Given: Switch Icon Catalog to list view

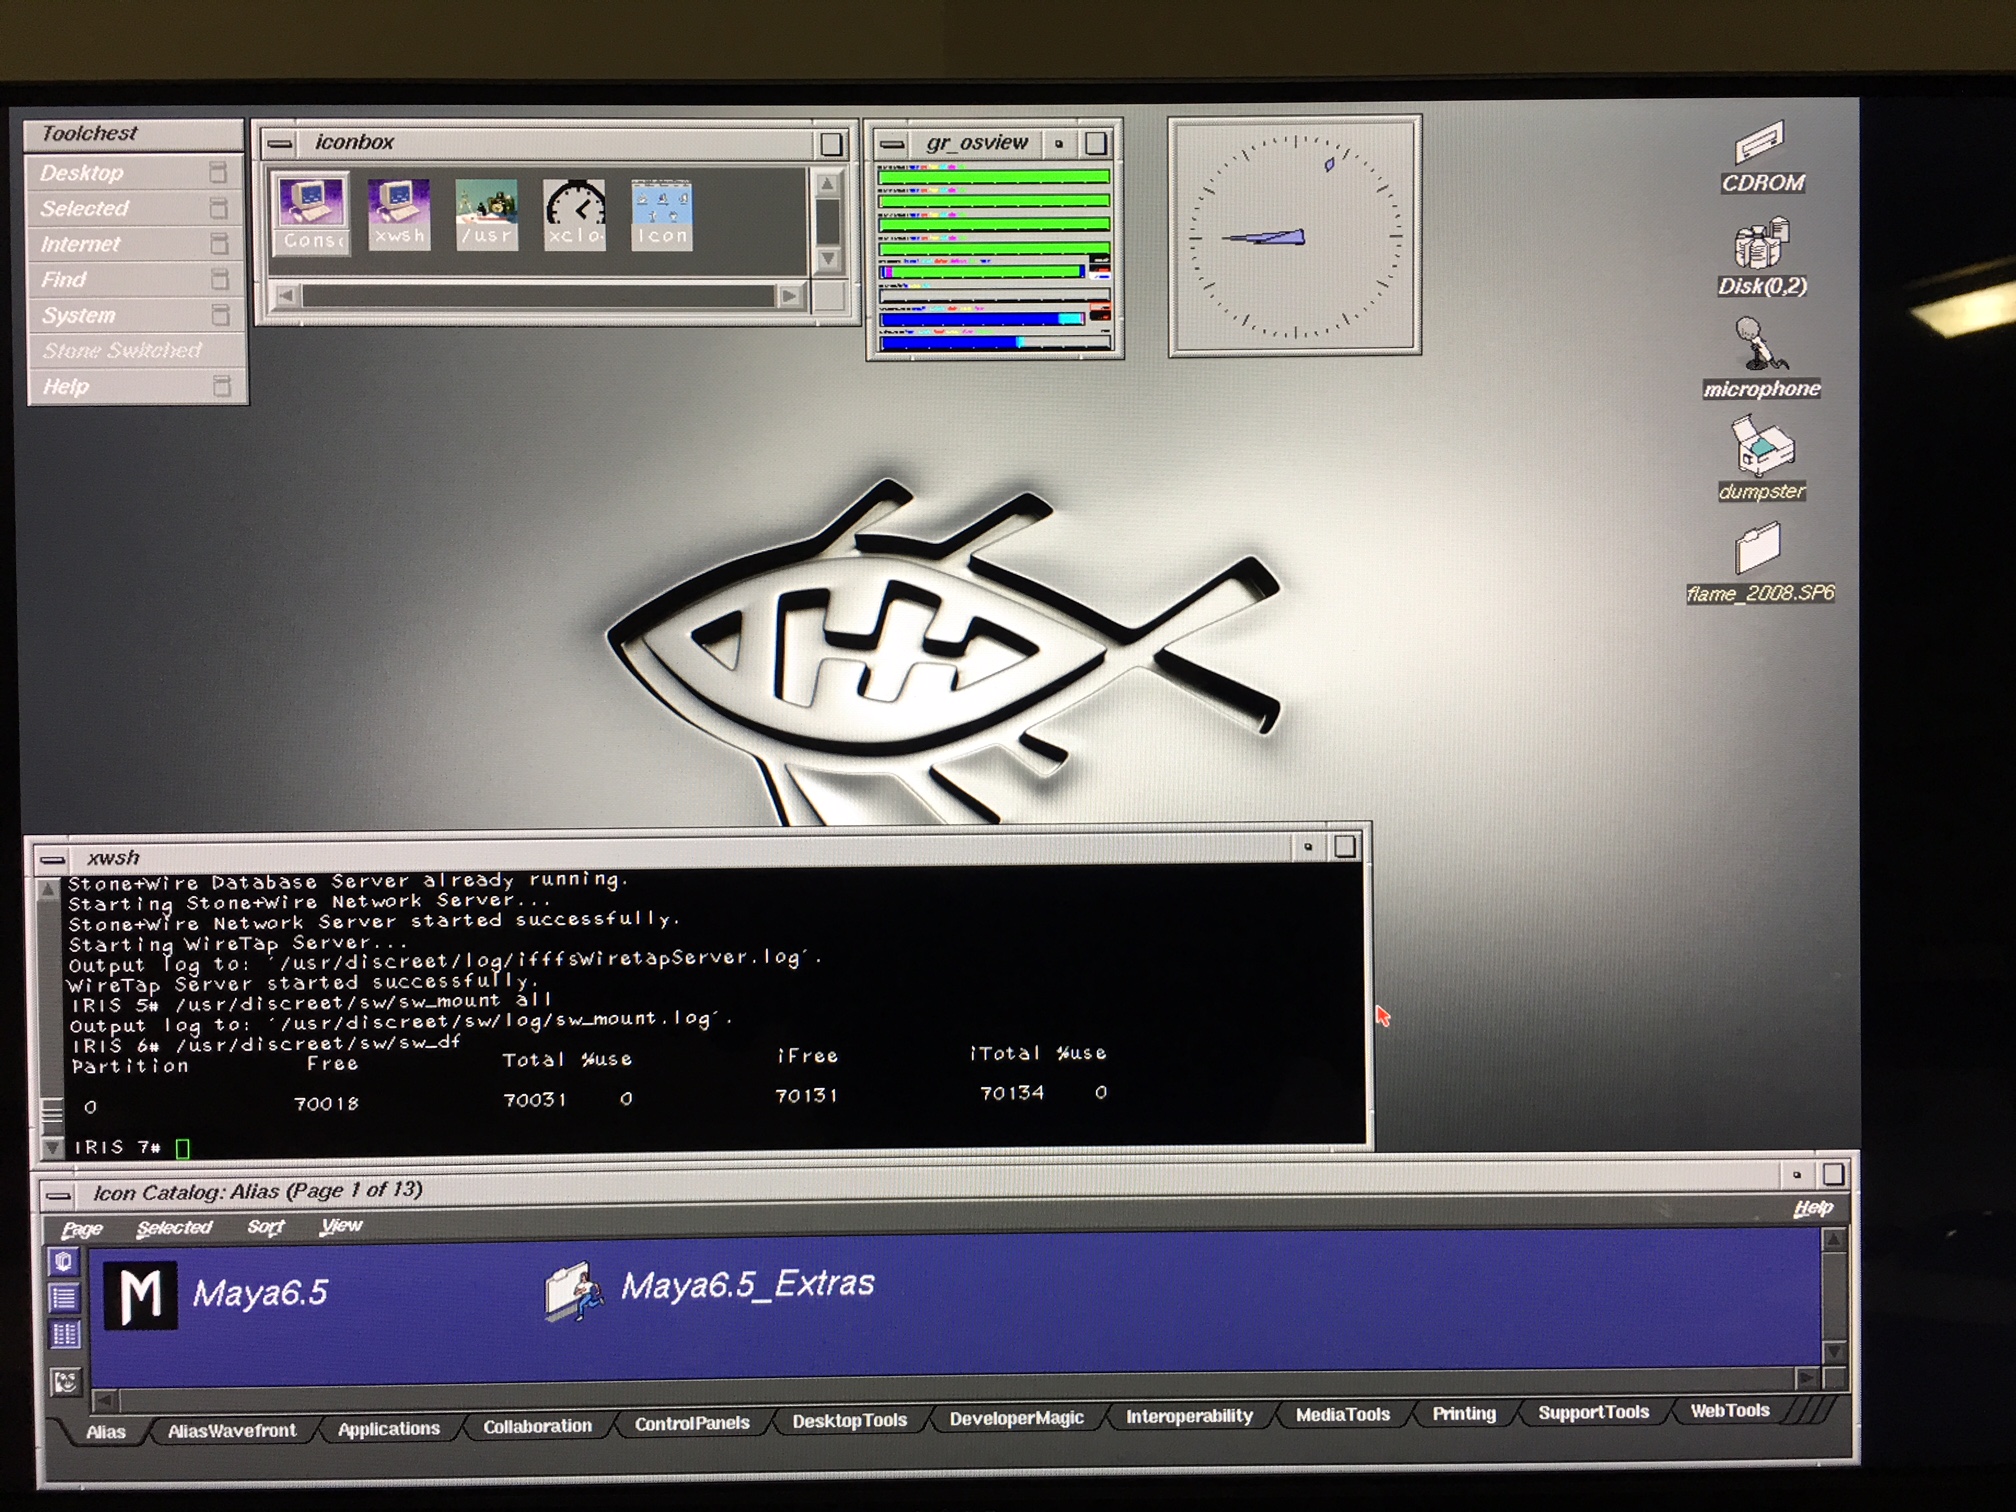Looking at the screenshot, I should click(64, 1298).
